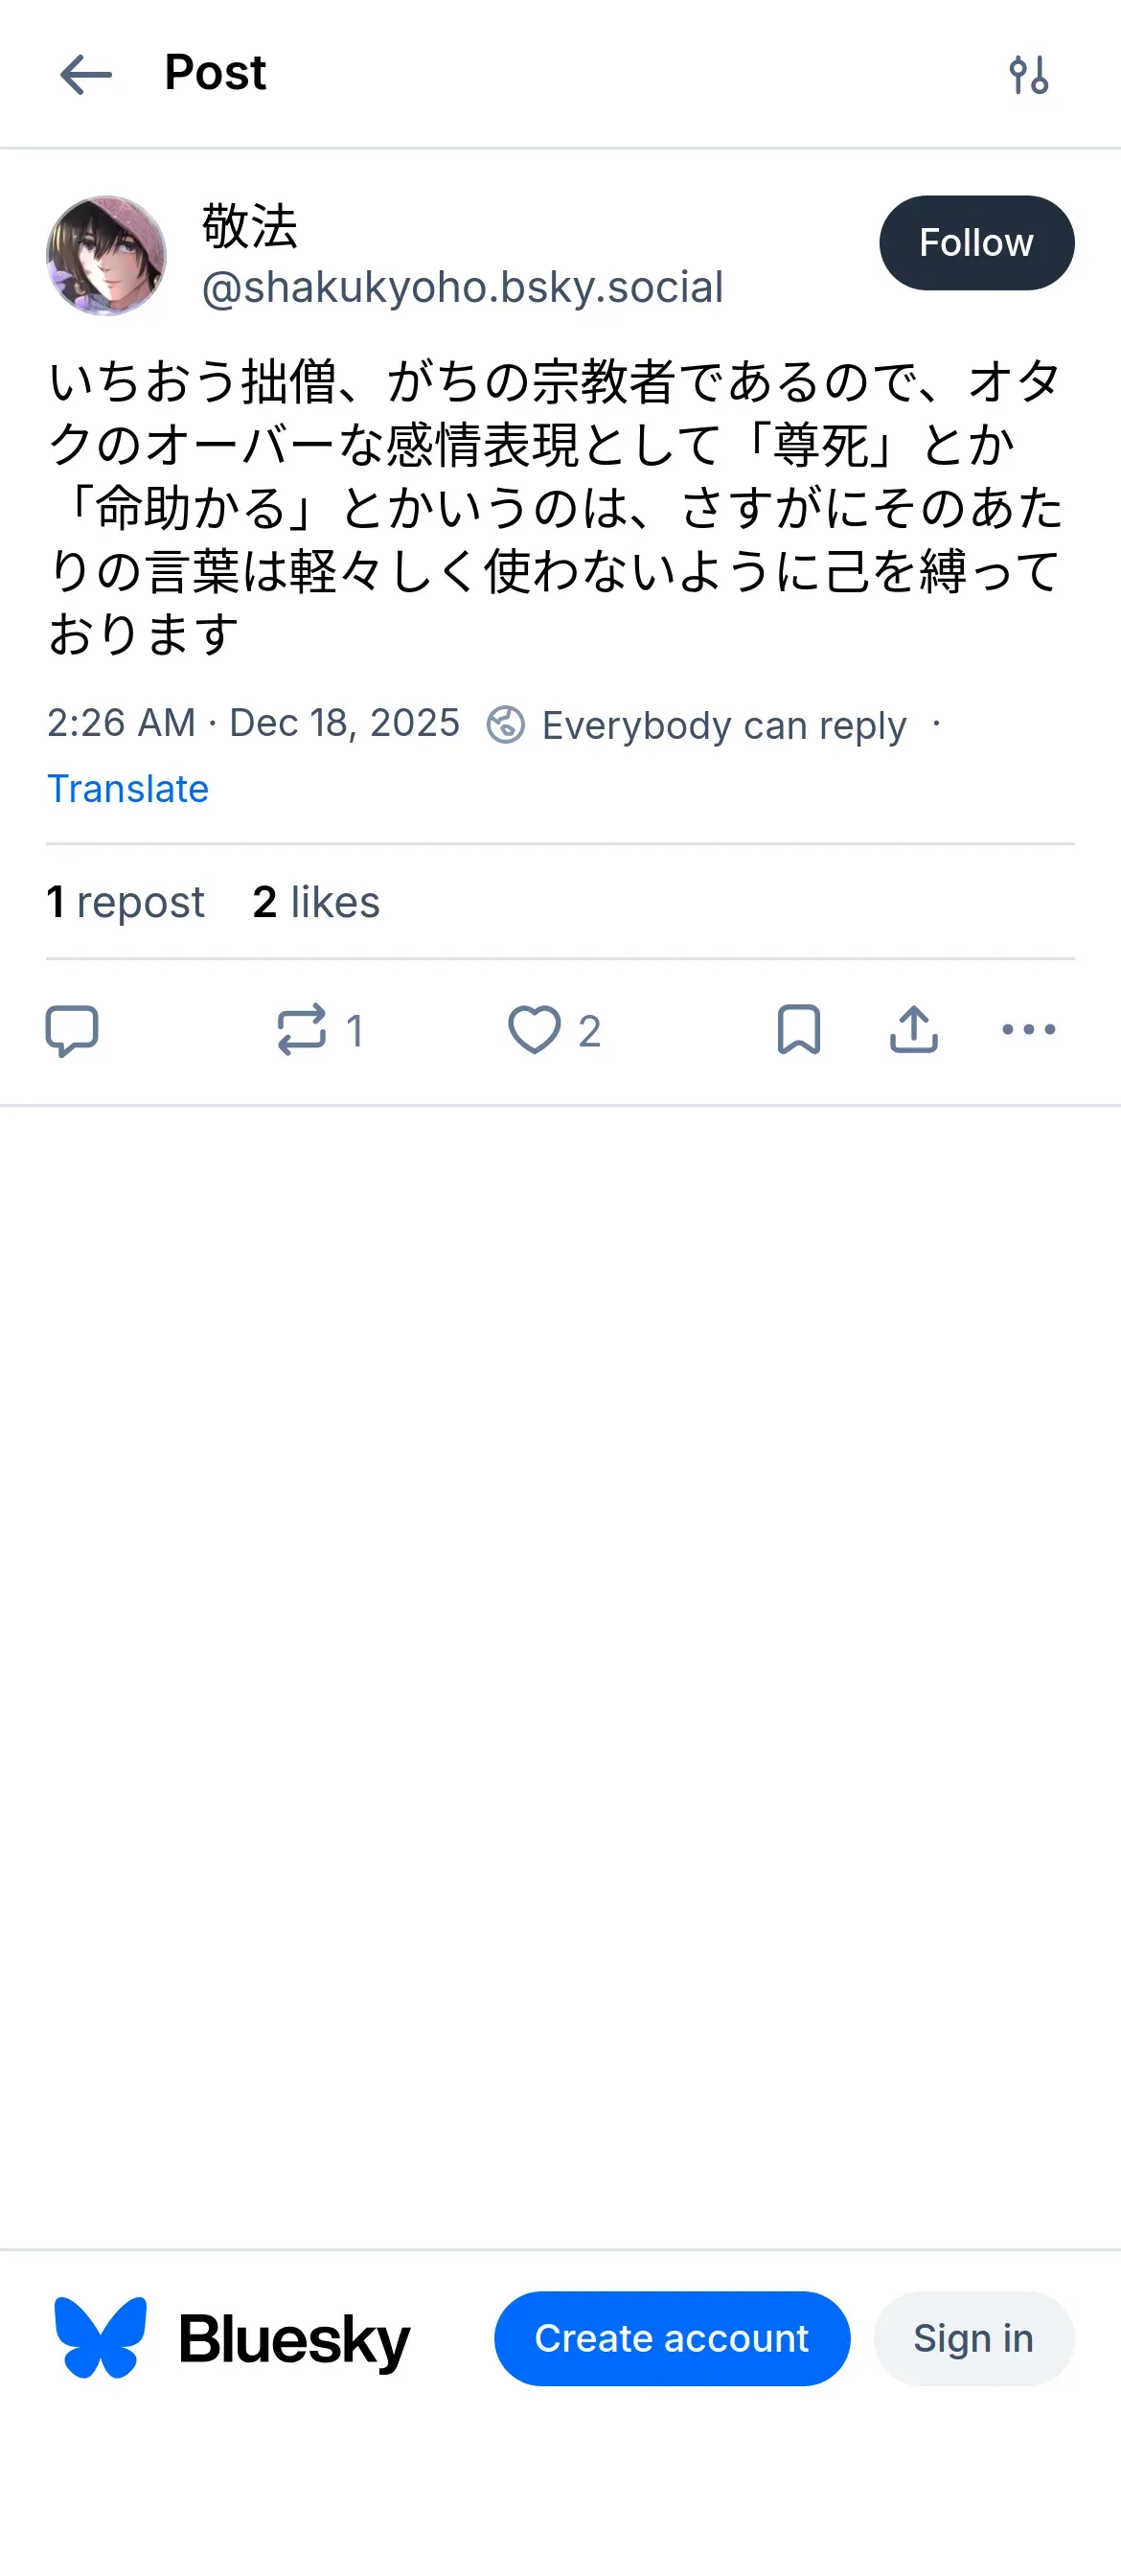1121x2576 pixels.
Task: Follow the 敬法 account
Action: tap(976, 243)
